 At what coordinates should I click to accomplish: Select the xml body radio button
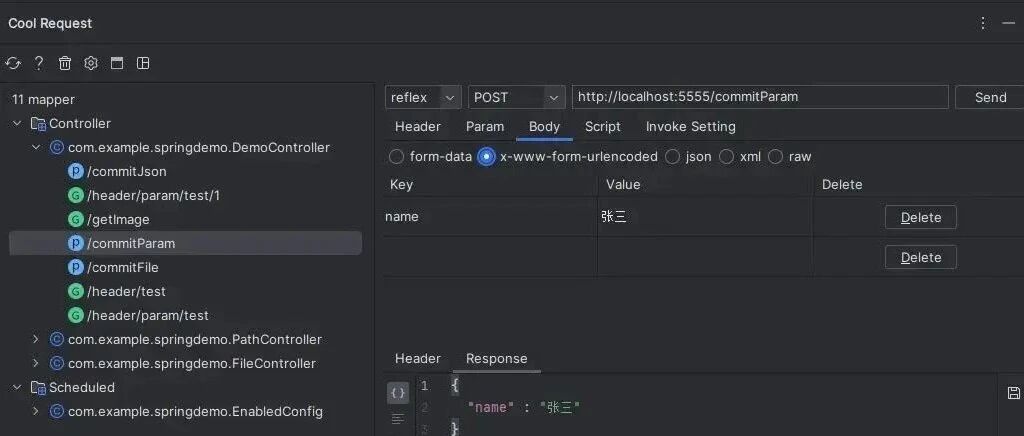coord(726,157)
